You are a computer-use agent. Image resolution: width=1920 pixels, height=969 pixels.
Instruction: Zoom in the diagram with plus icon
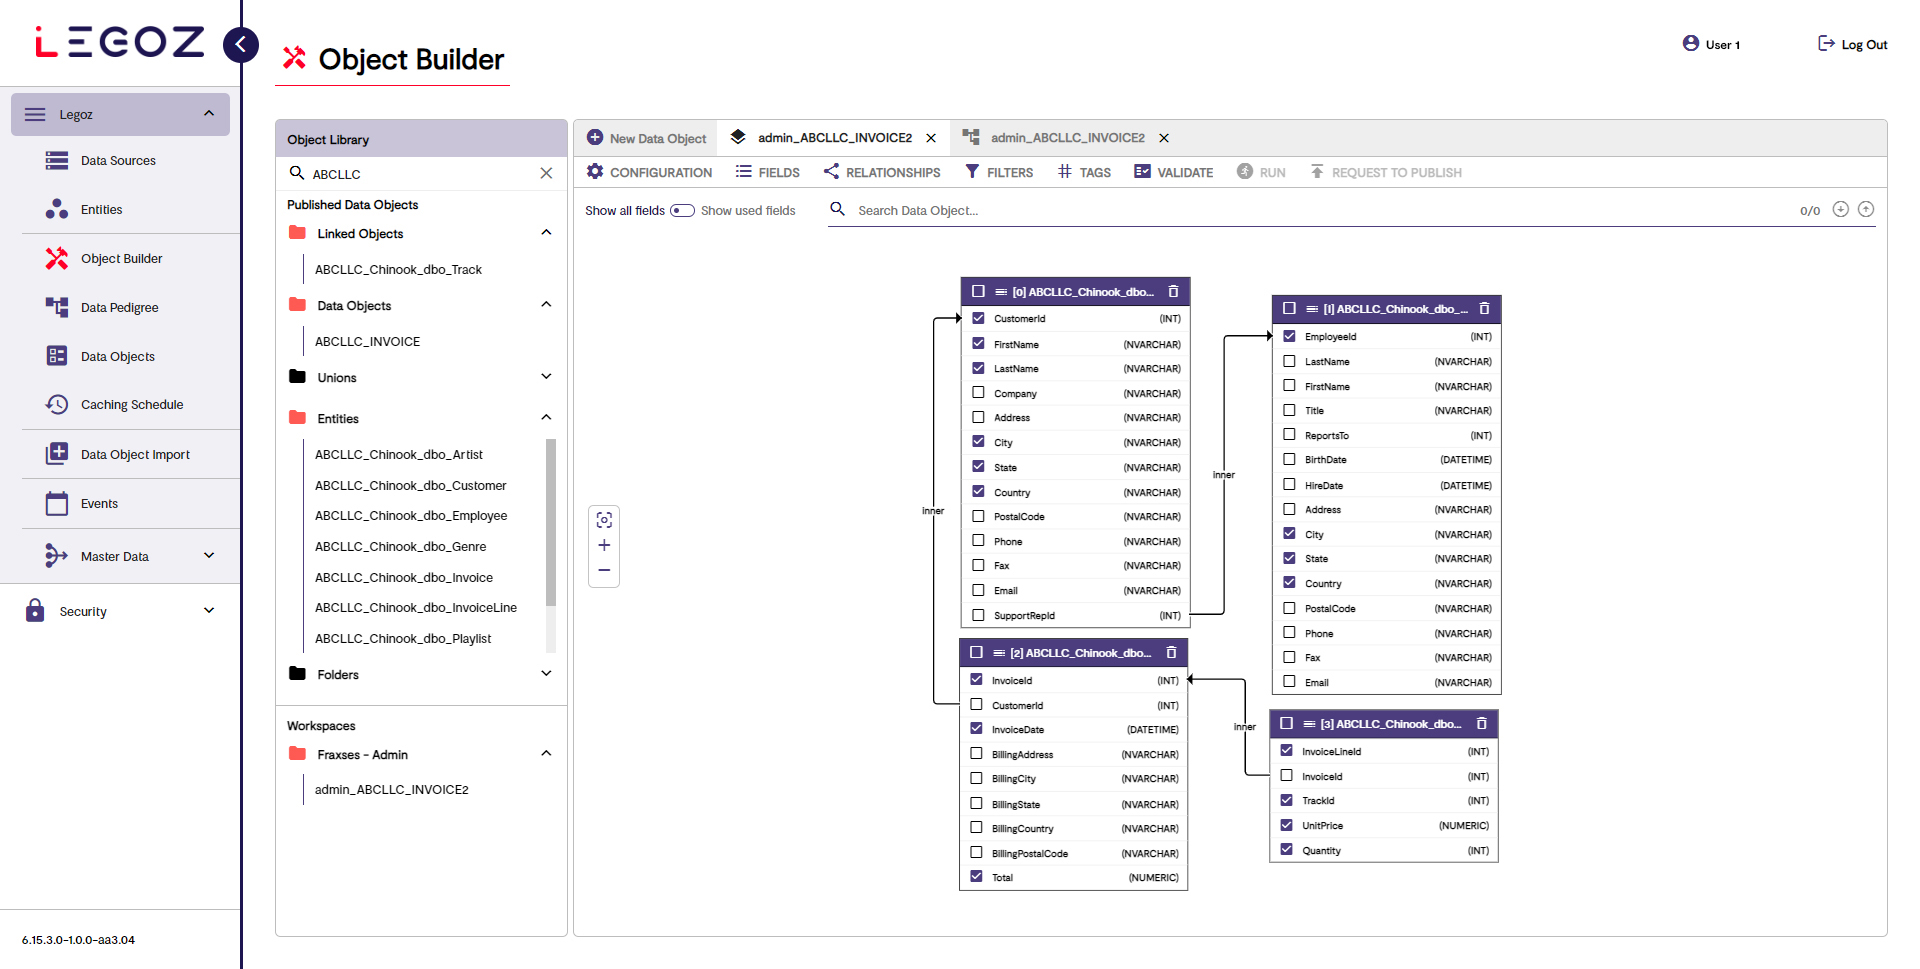pos(604,545)
